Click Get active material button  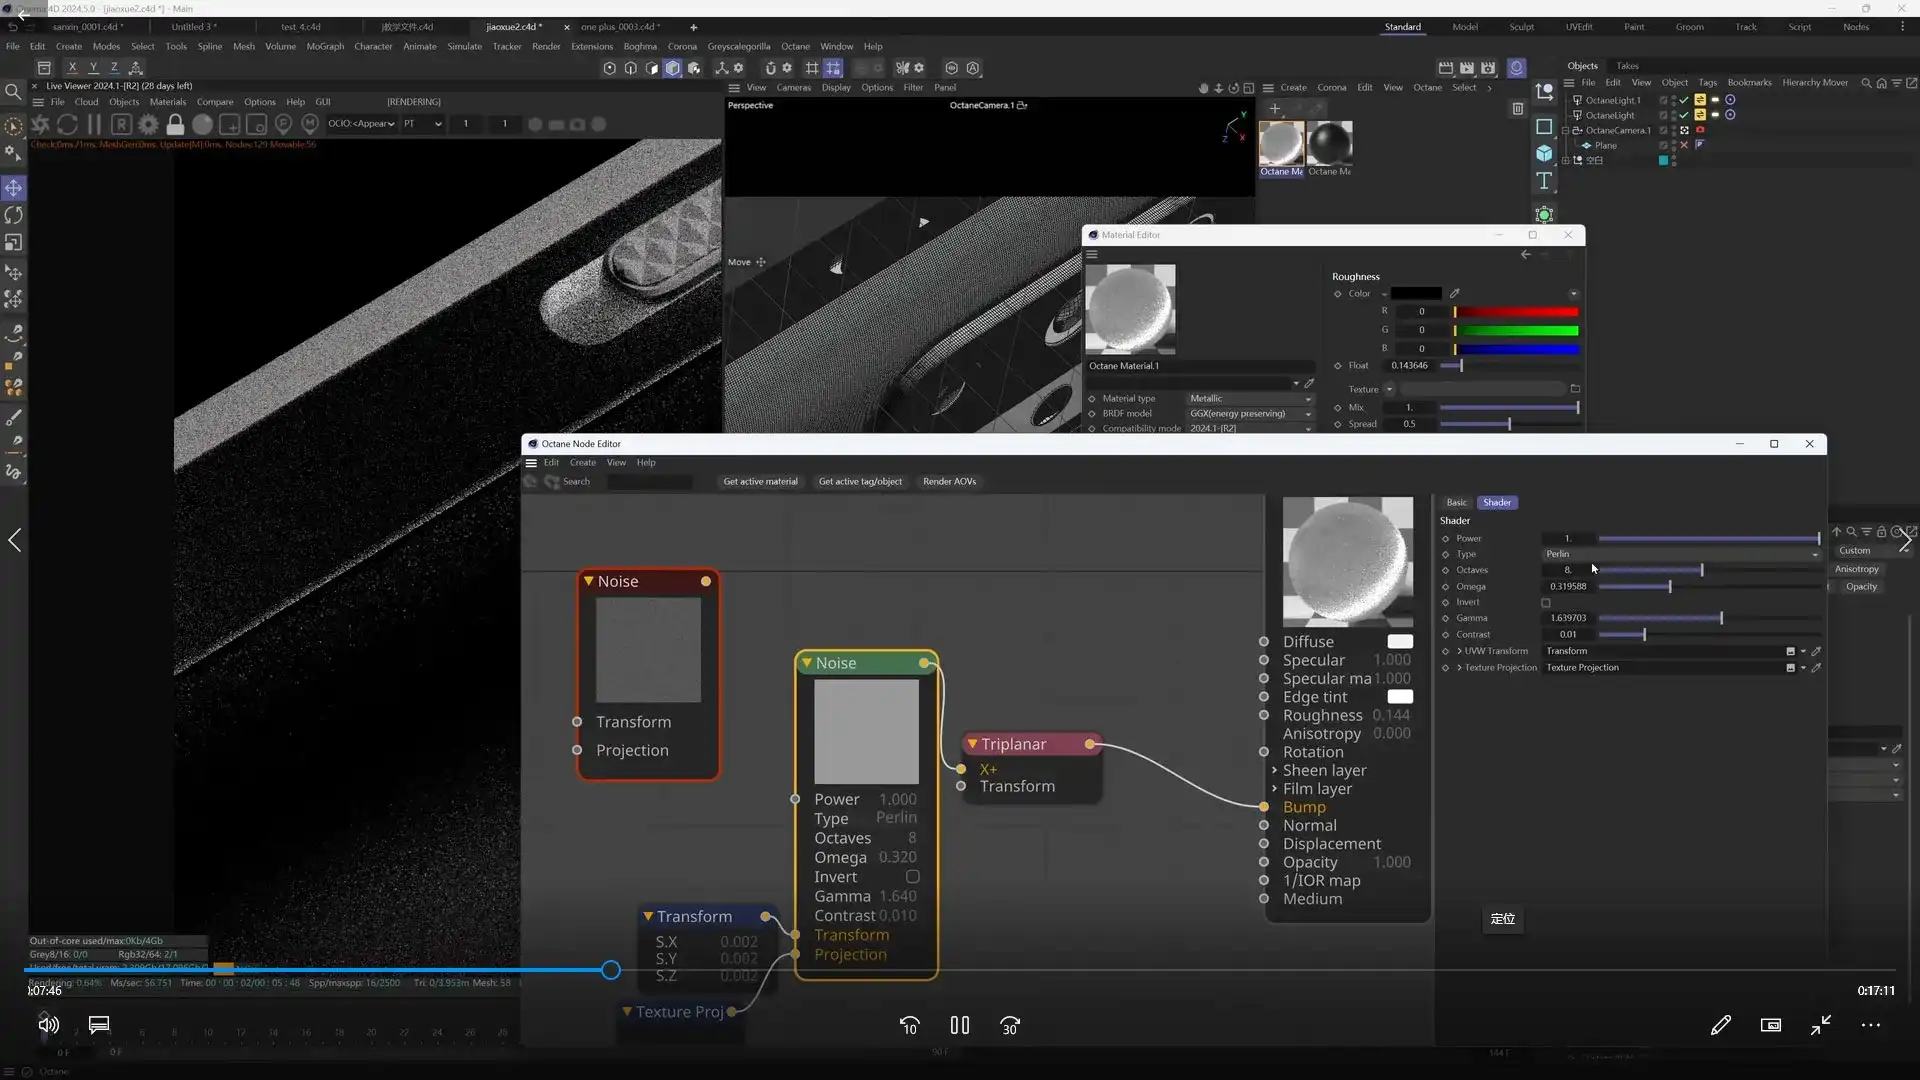click(760, 482)
